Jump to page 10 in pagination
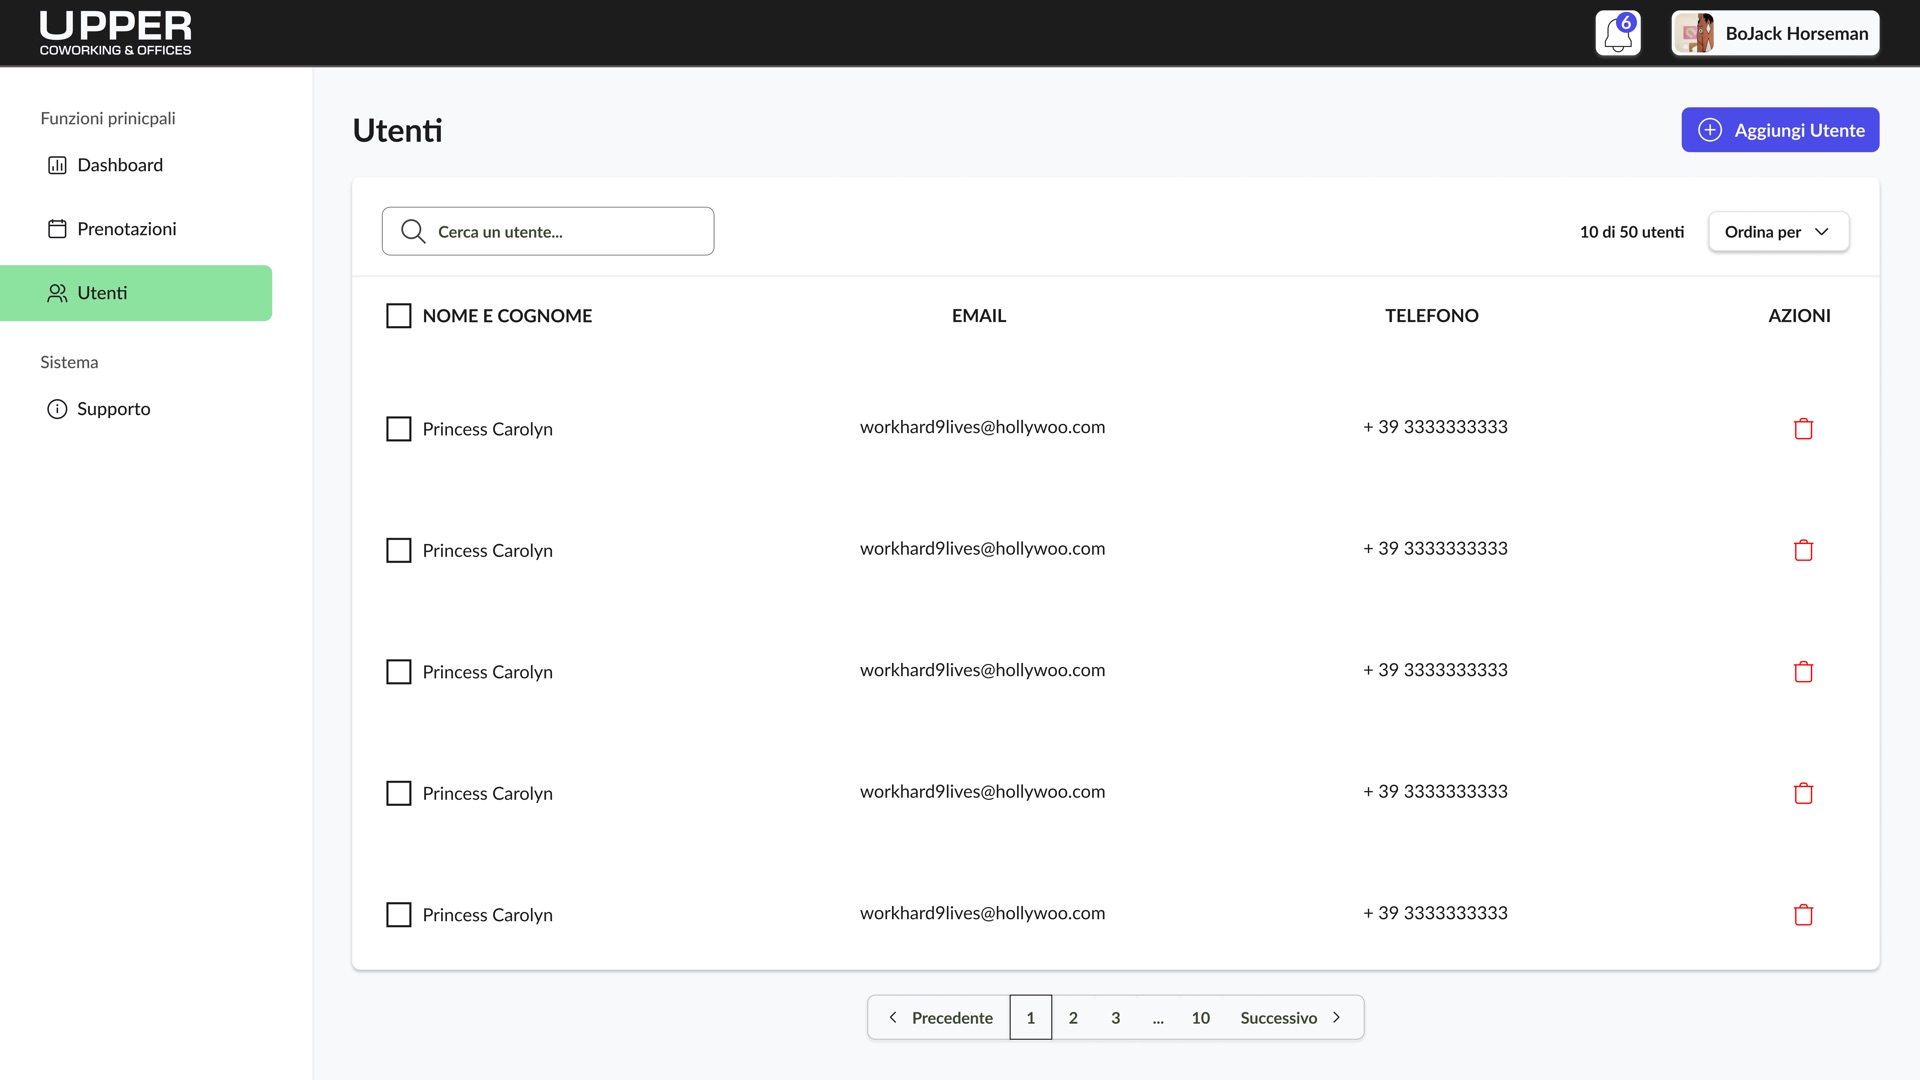The width and height of the screenshot is (1920, 1080). point(1200,1017)
